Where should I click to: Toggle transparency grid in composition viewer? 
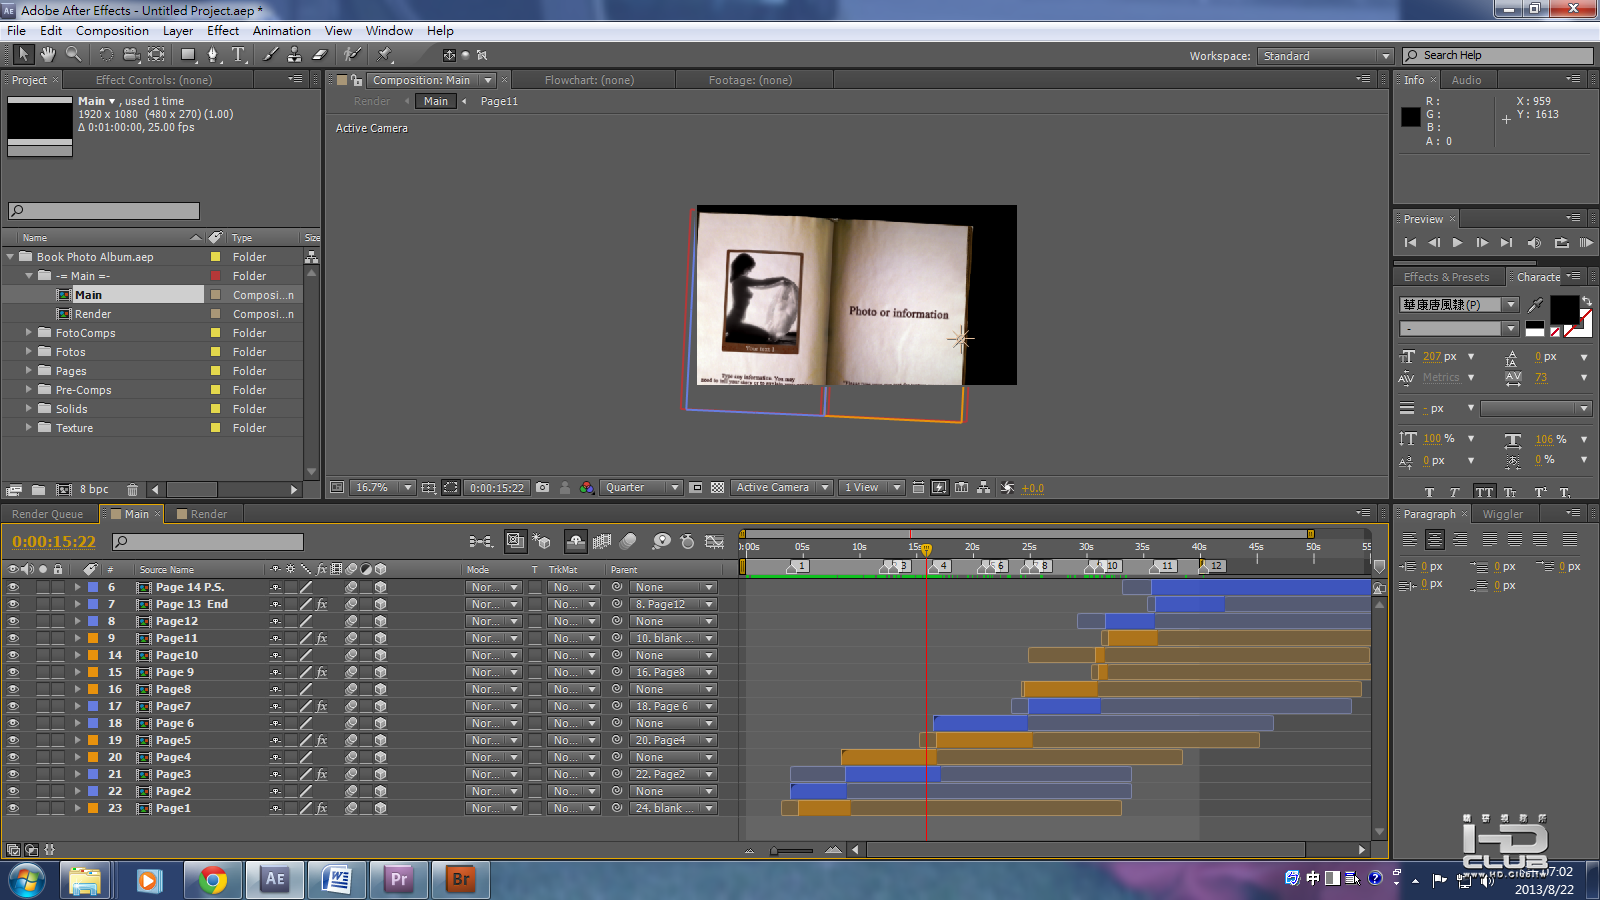pos(717,488)
